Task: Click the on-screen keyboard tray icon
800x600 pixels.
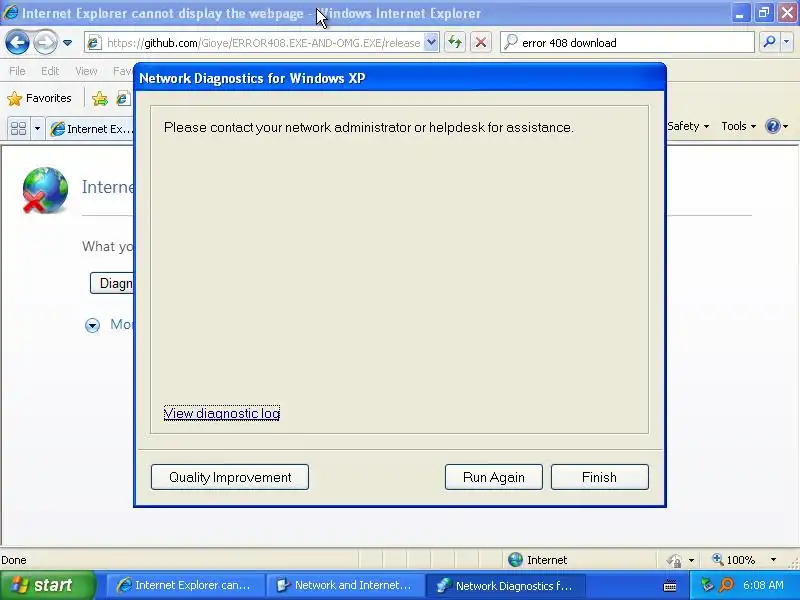Action: (670, 586)
